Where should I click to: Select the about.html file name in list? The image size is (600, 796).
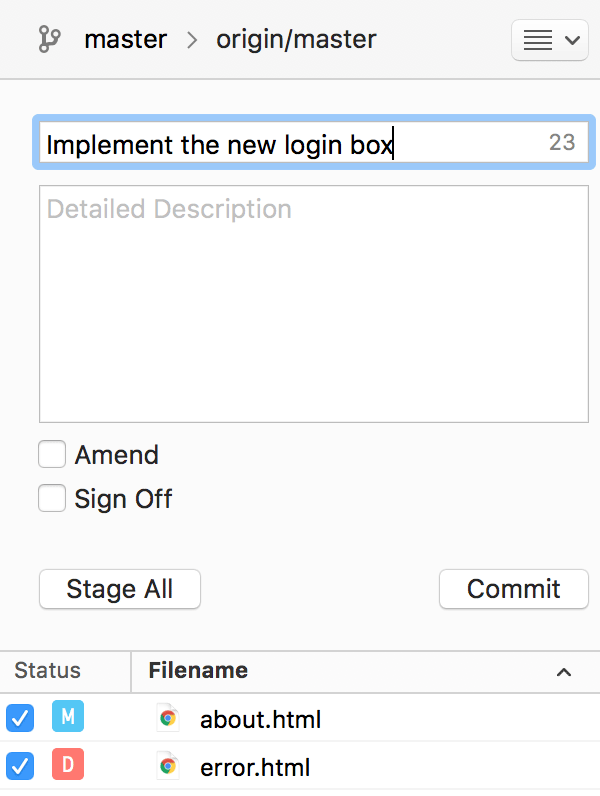(x=260, y=719)
